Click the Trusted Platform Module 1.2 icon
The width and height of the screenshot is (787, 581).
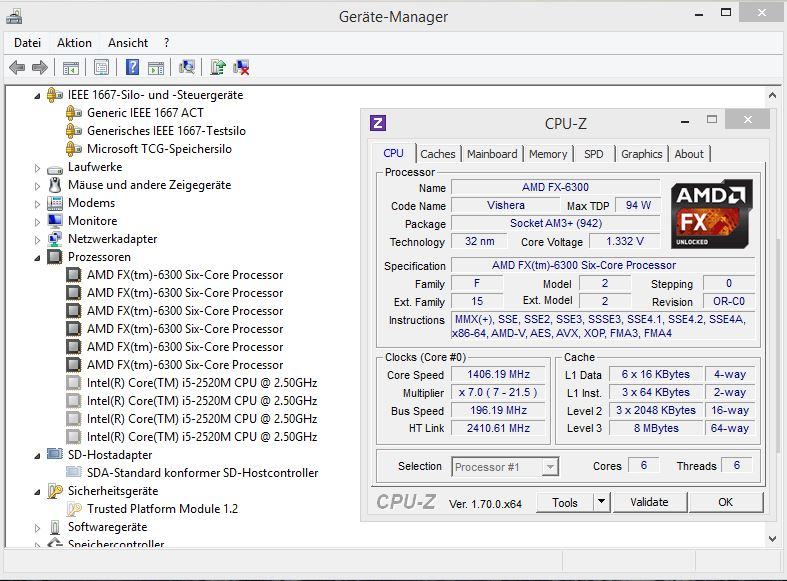74,509
